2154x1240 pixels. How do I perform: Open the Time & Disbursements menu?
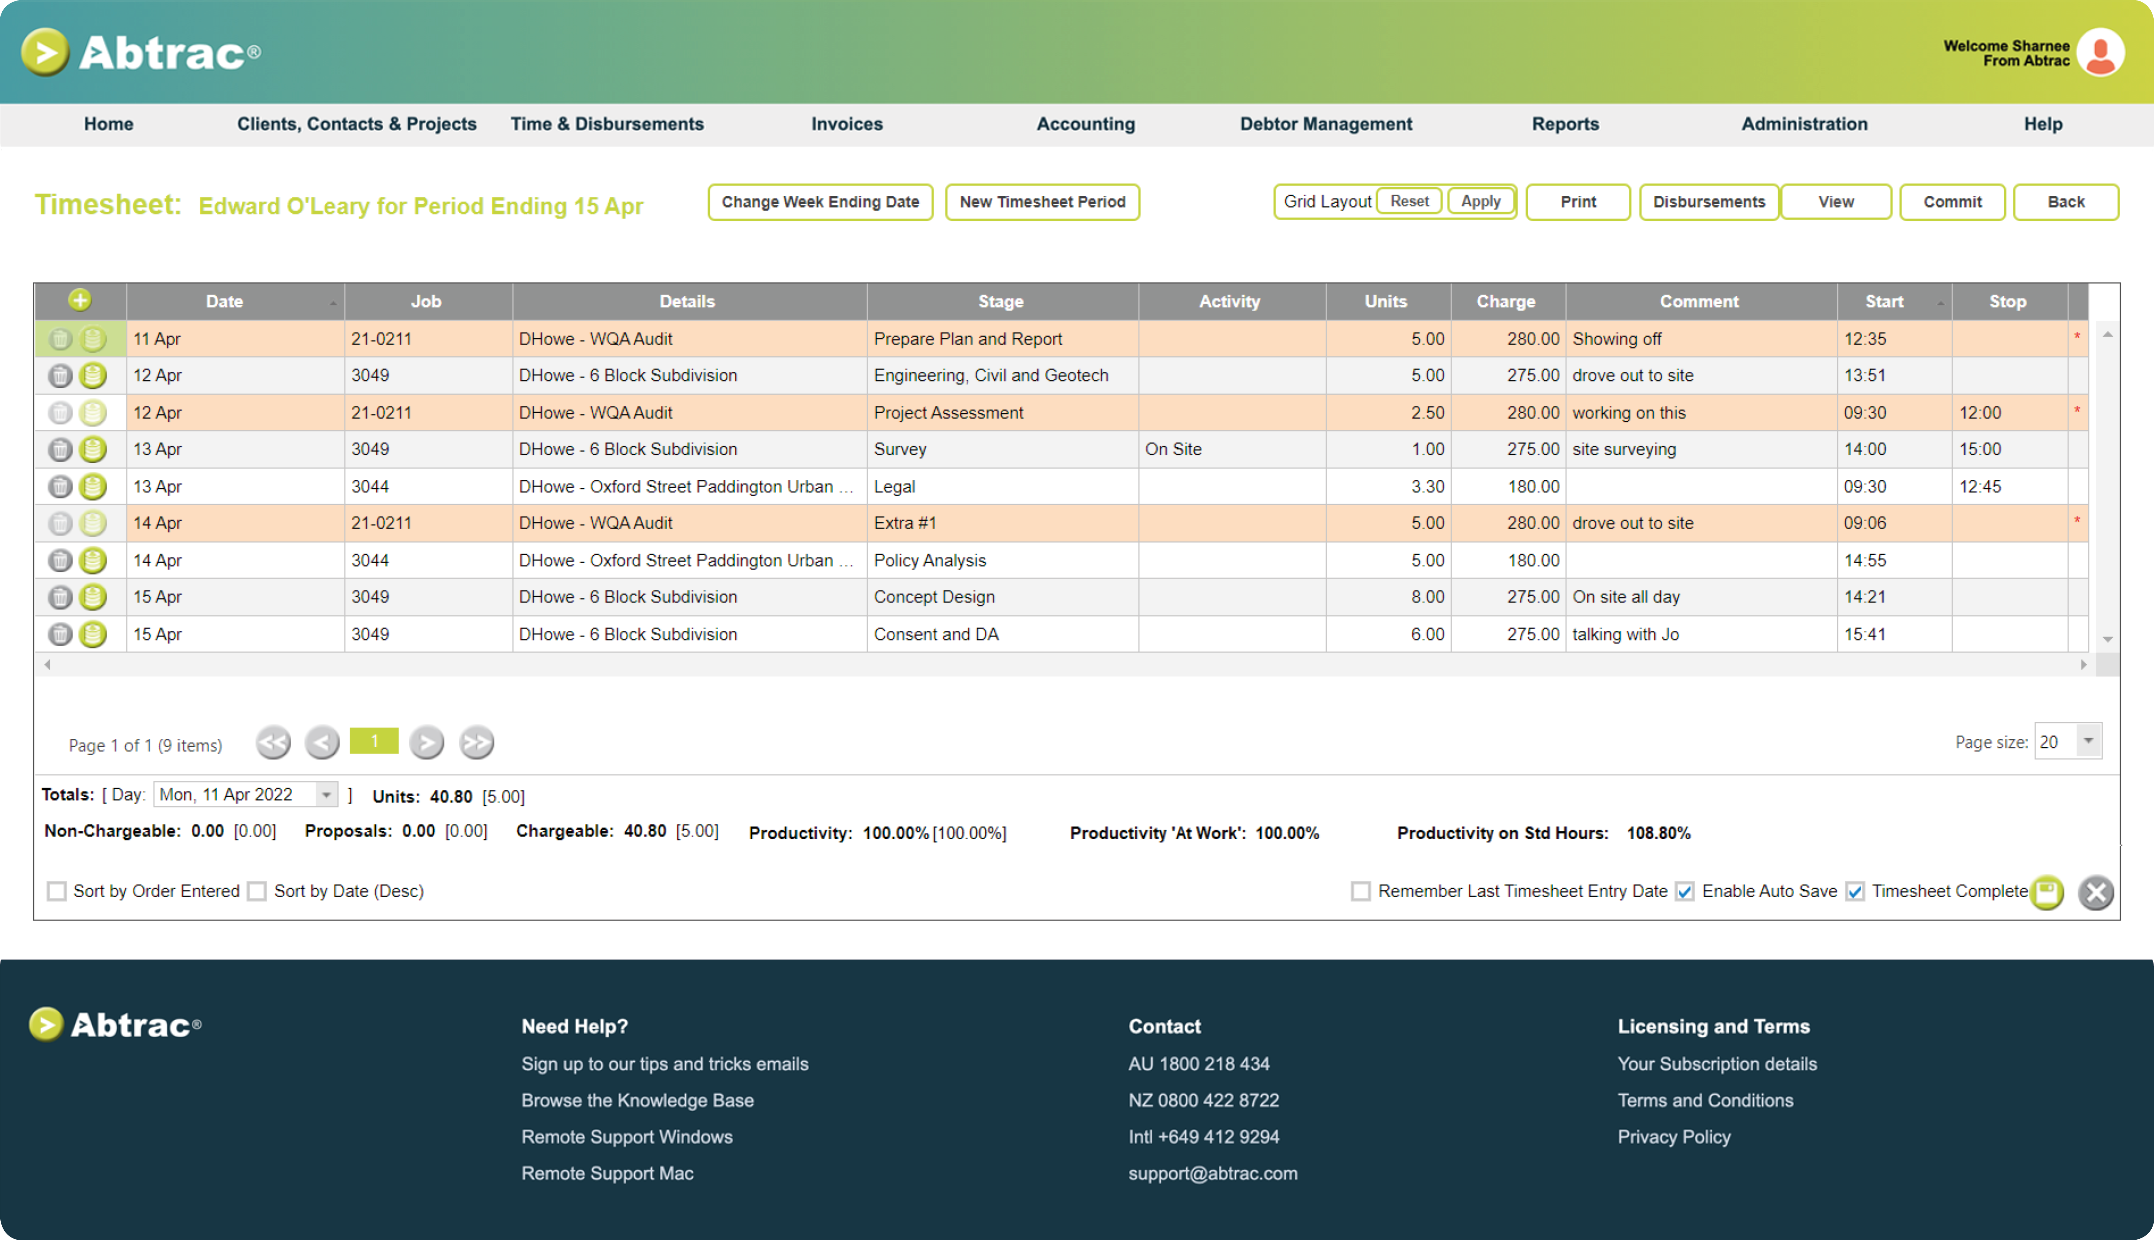tap(608, 123)
